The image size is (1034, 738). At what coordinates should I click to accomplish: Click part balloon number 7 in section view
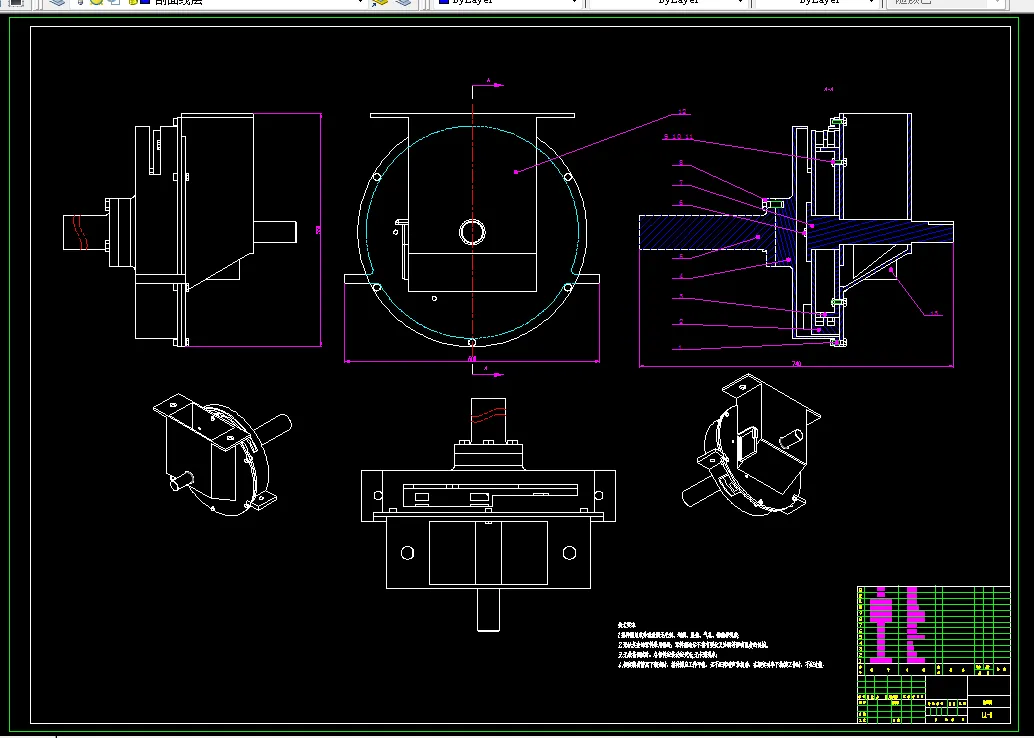coord(681,183)
